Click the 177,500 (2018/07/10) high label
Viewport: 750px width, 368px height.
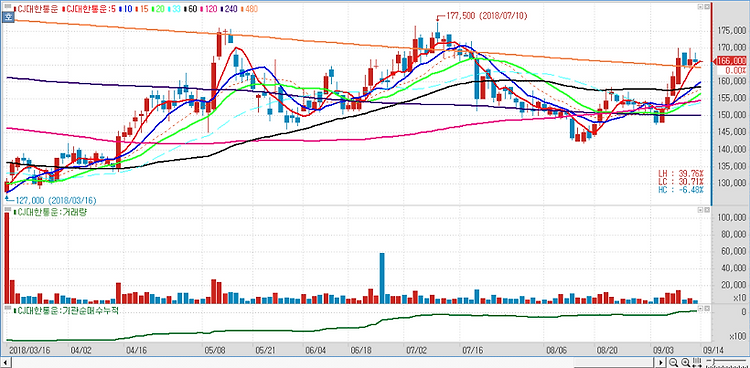pyautogui.click(x=486, y=16)
